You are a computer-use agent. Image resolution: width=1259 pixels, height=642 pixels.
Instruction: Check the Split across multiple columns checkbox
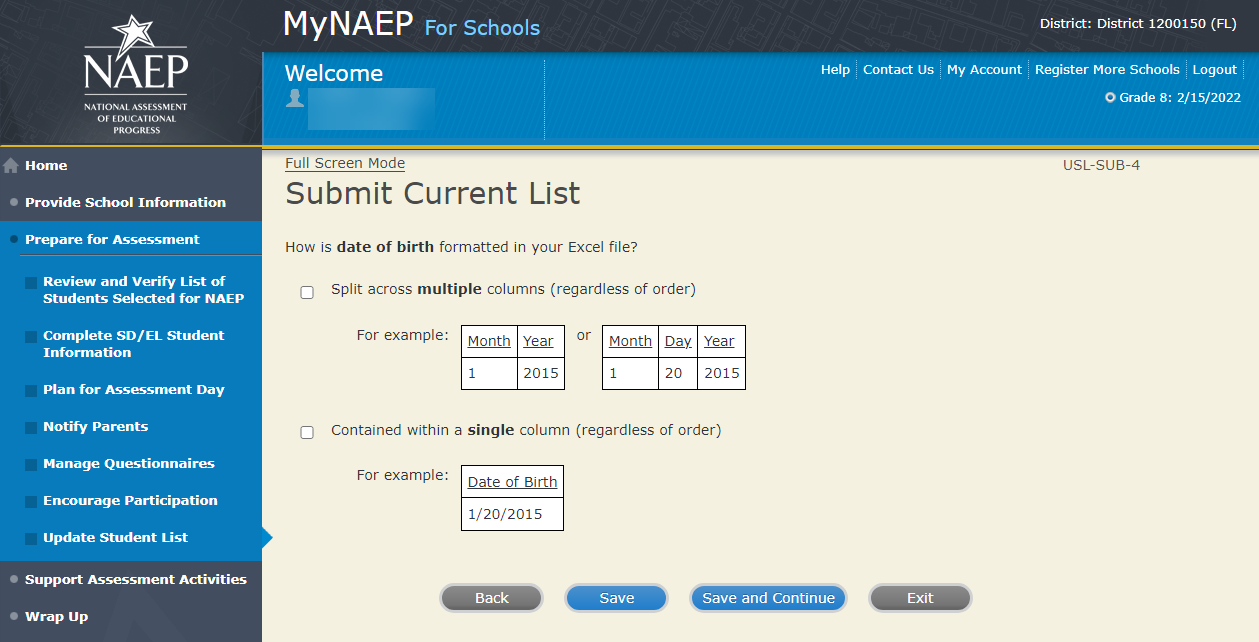[x=307, y=293]
